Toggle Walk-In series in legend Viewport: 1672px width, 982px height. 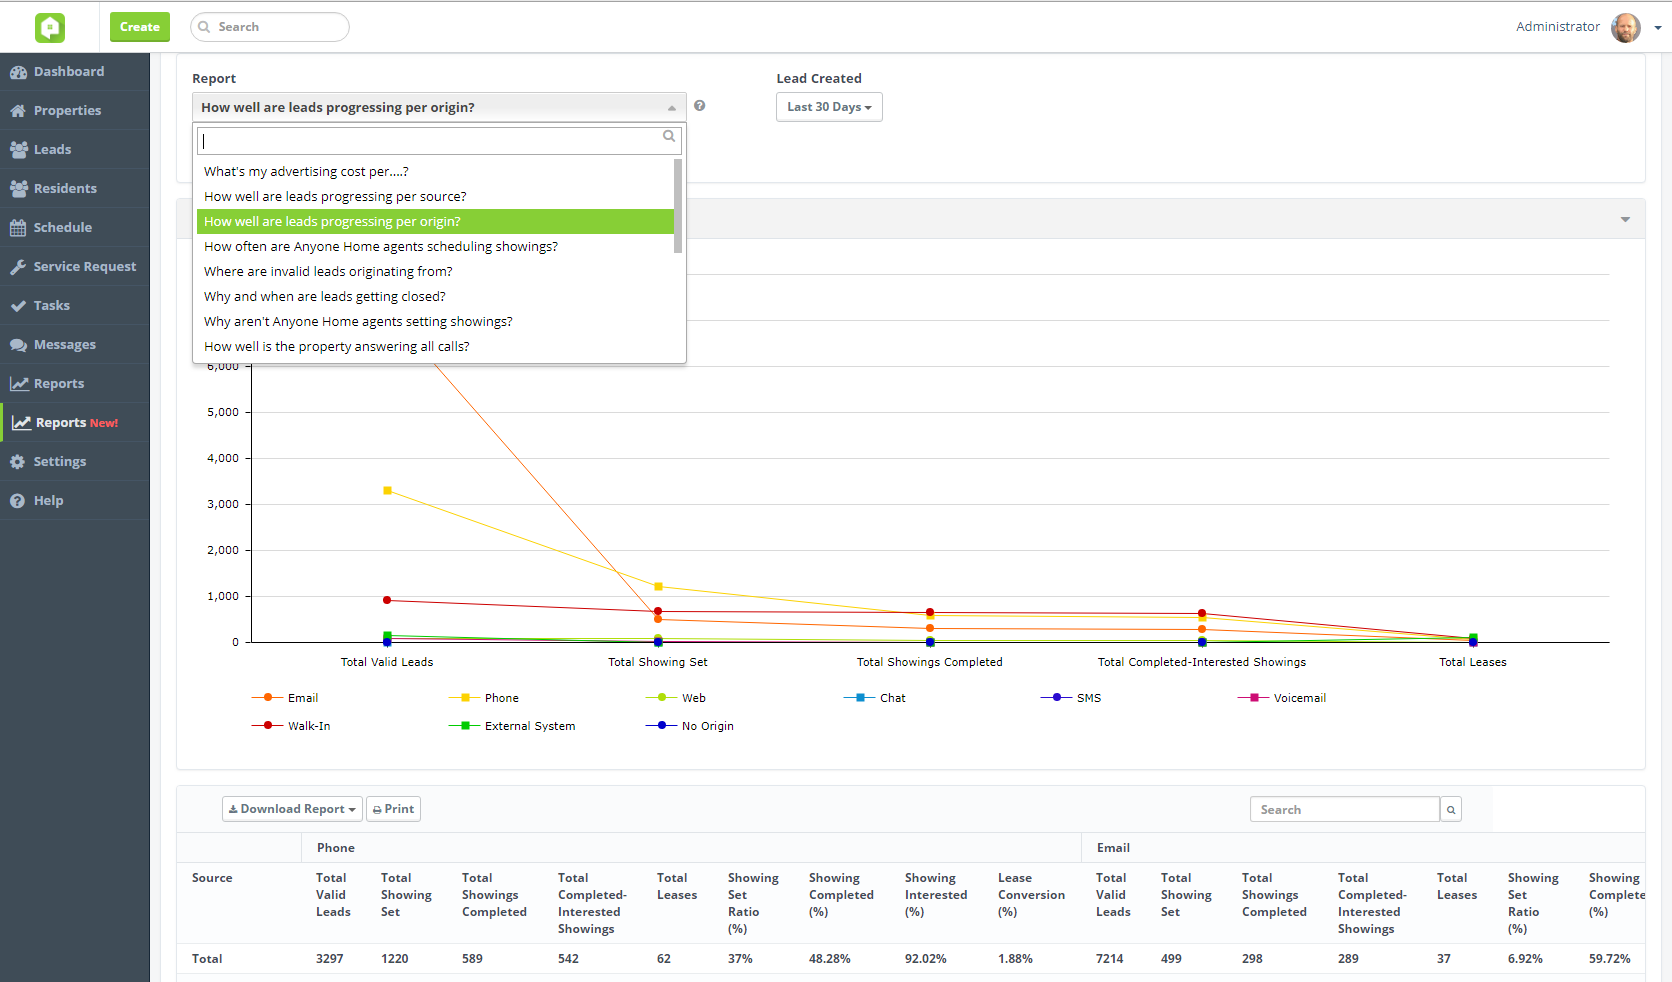coord(291,726)
